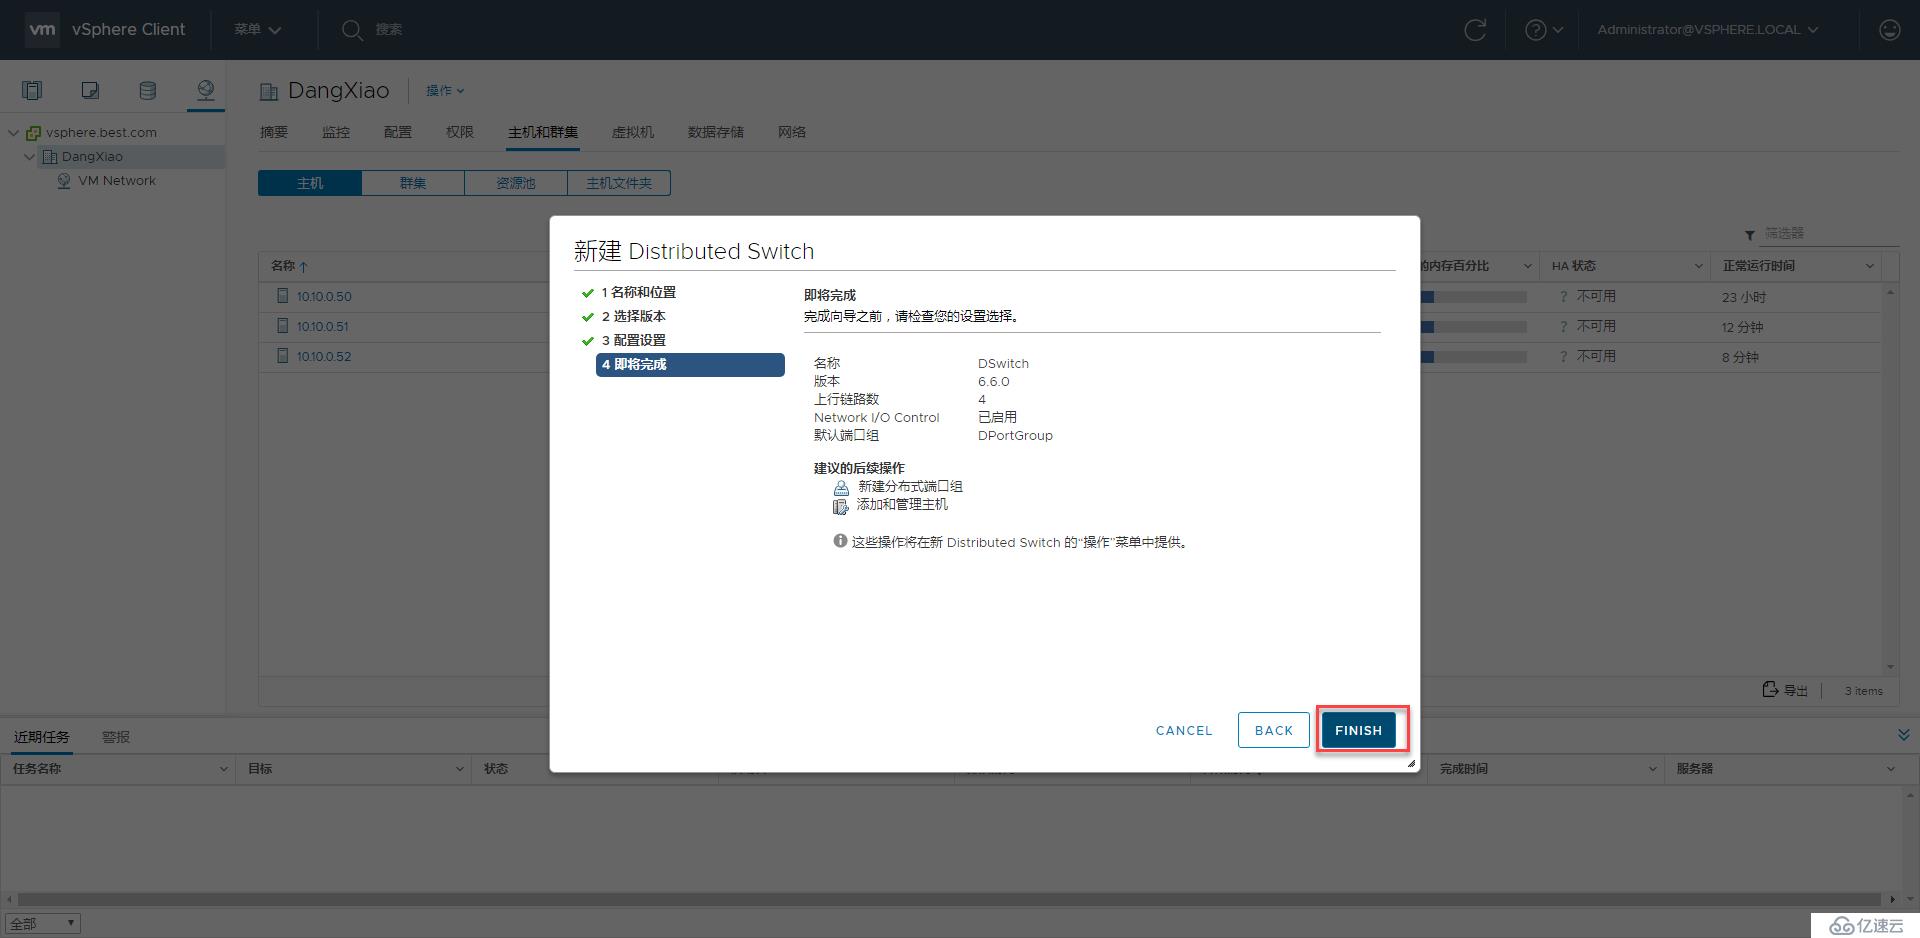Click the smiley feedback icon

(1889, 30)
